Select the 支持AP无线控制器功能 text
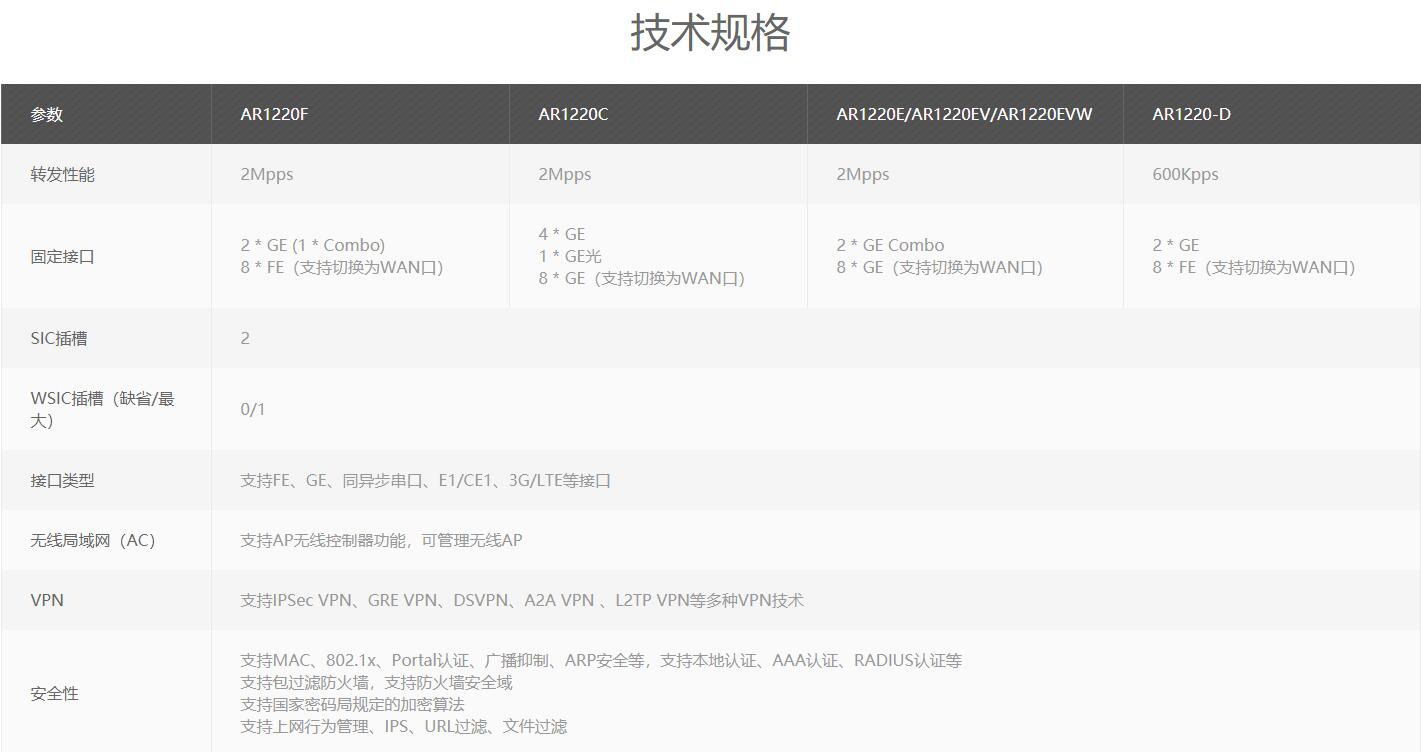The height and width of the screenshot is (752, 1421). tap(381, 540)
